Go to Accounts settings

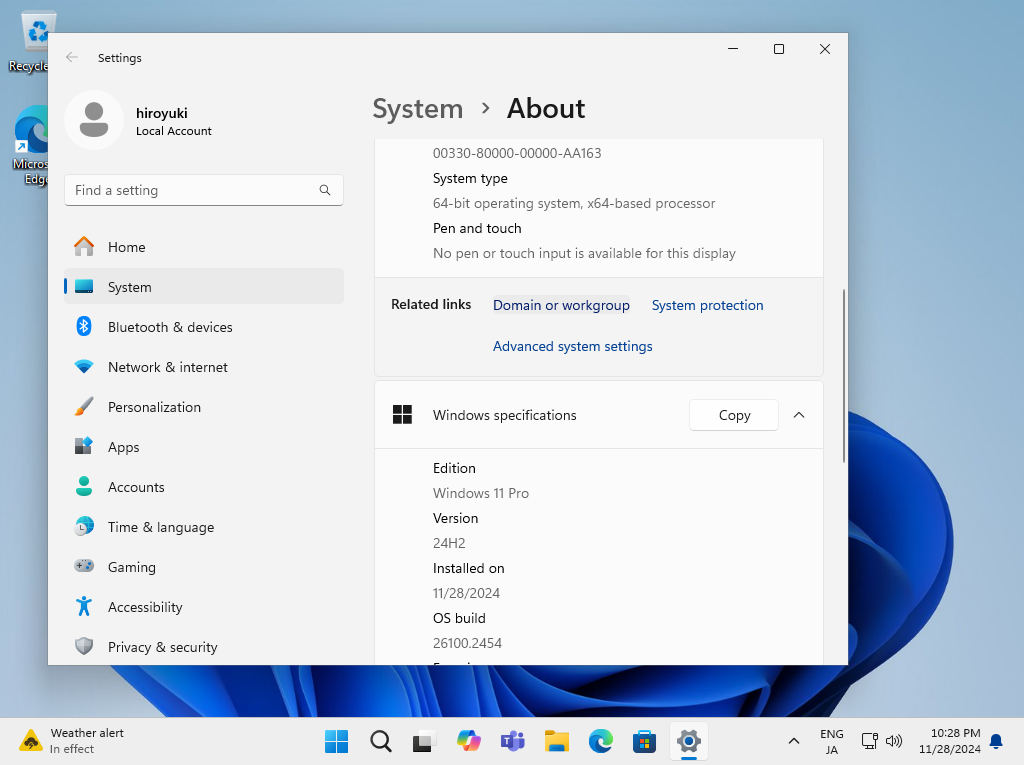coord(204,487)
